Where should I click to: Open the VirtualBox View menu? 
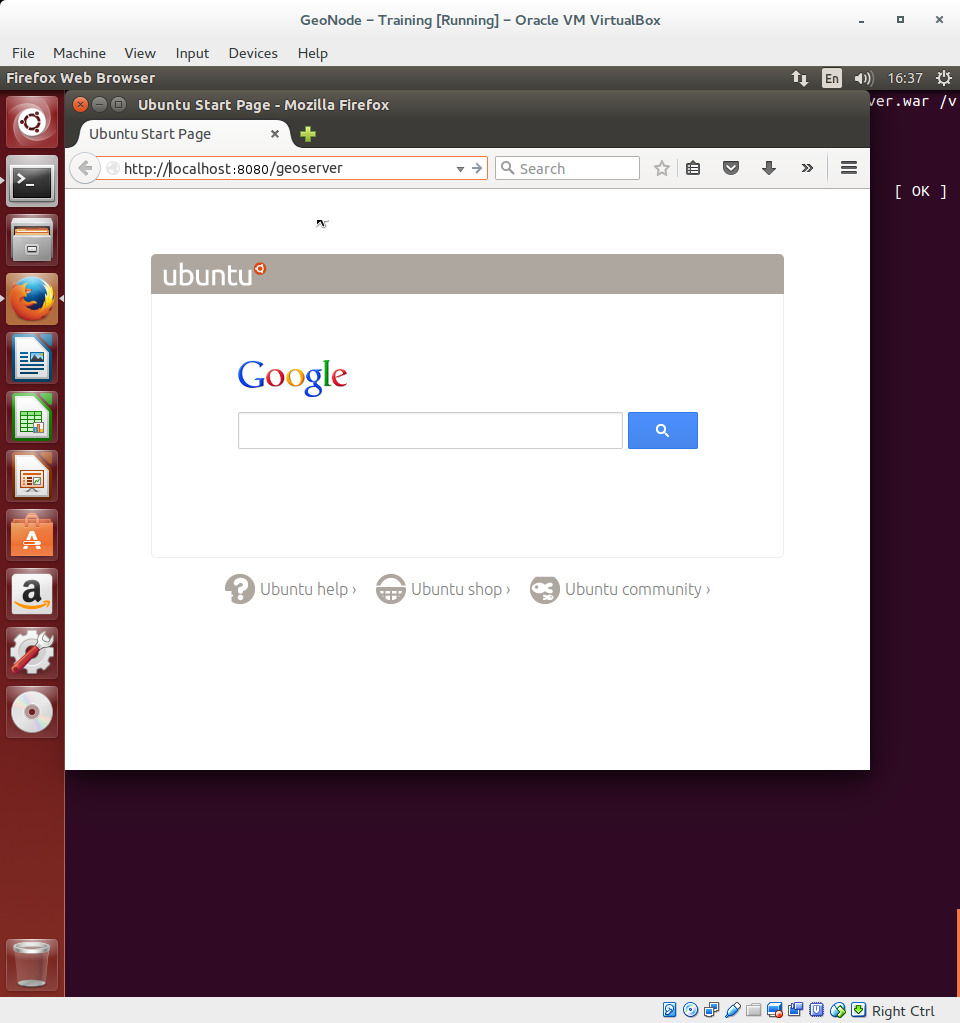(x=140, y=53)
